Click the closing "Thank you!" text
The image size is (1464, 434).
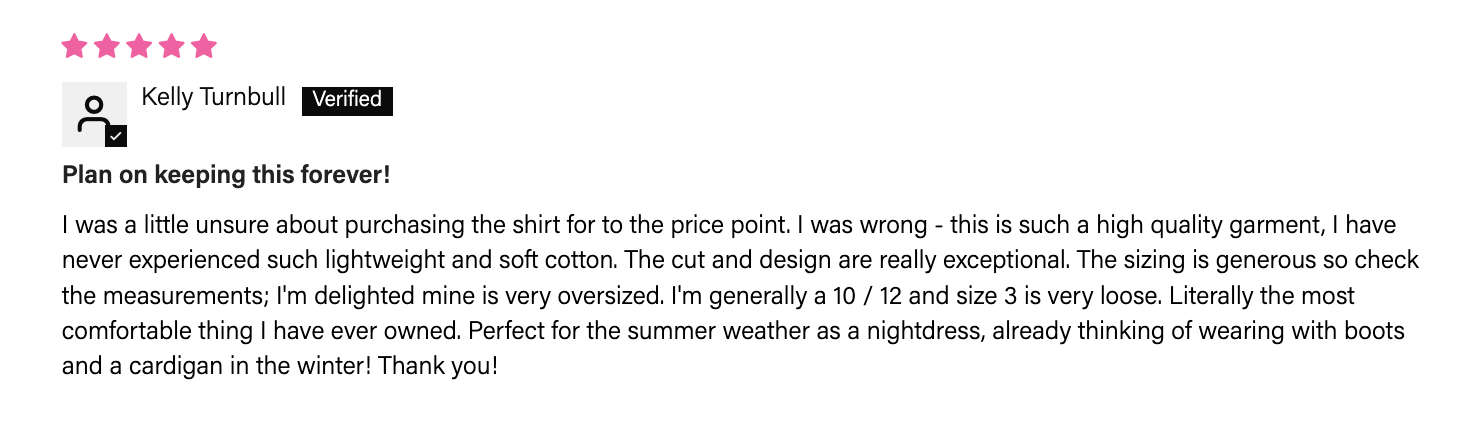[x=438, y=366]
